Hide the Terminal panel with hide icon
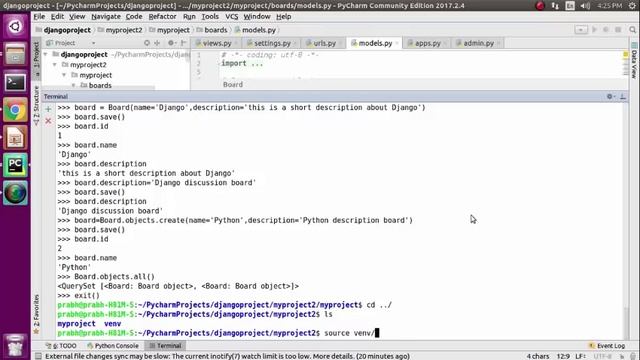Viewport: 640px width, 360px height. click(623, 96)
